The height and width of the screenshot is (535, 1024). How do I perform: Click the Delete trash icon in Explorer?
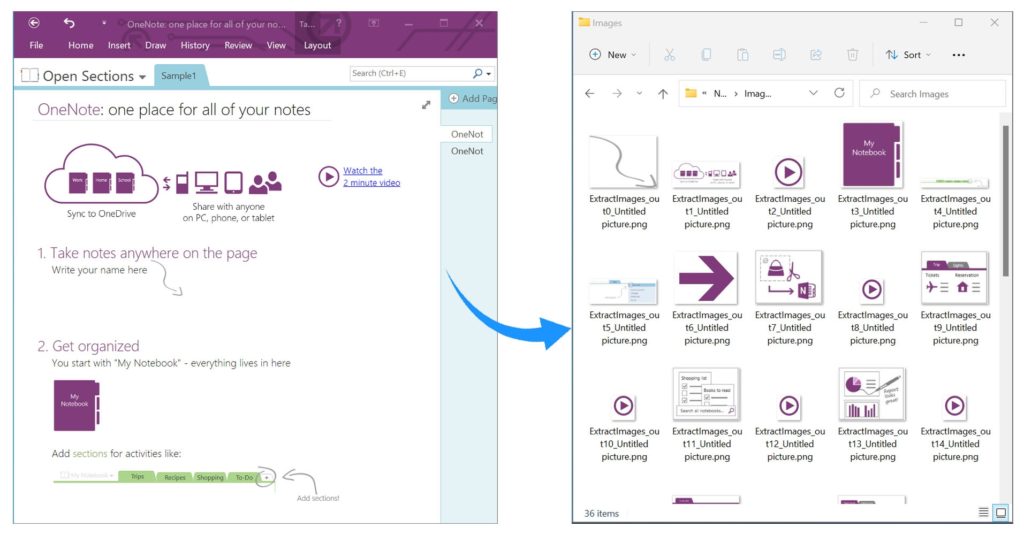(852, 55)
